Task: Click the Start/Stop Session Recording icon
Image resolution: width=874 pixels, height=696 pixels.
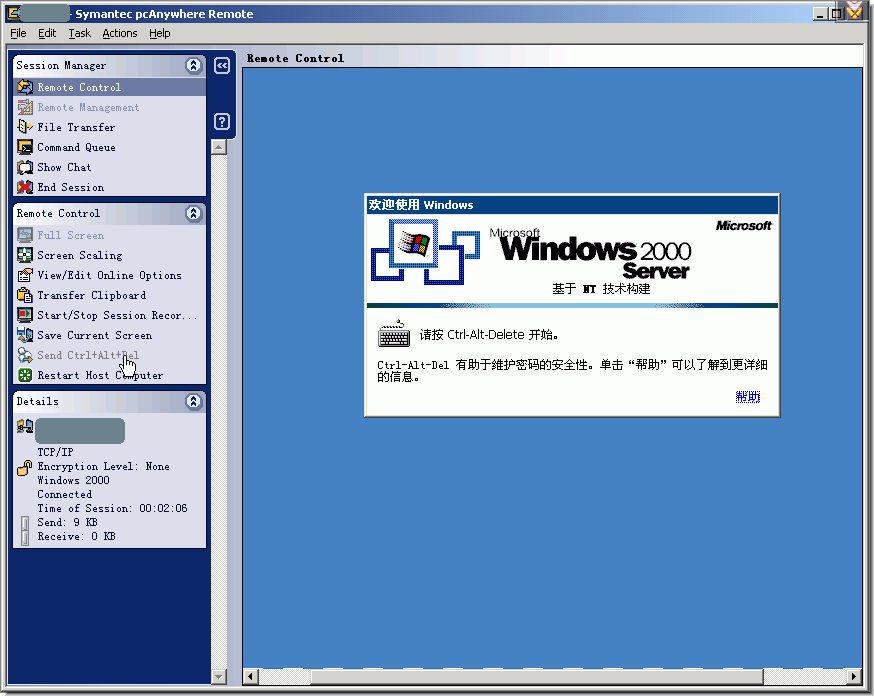Action: pyautogui.click(x=25, y=315)
